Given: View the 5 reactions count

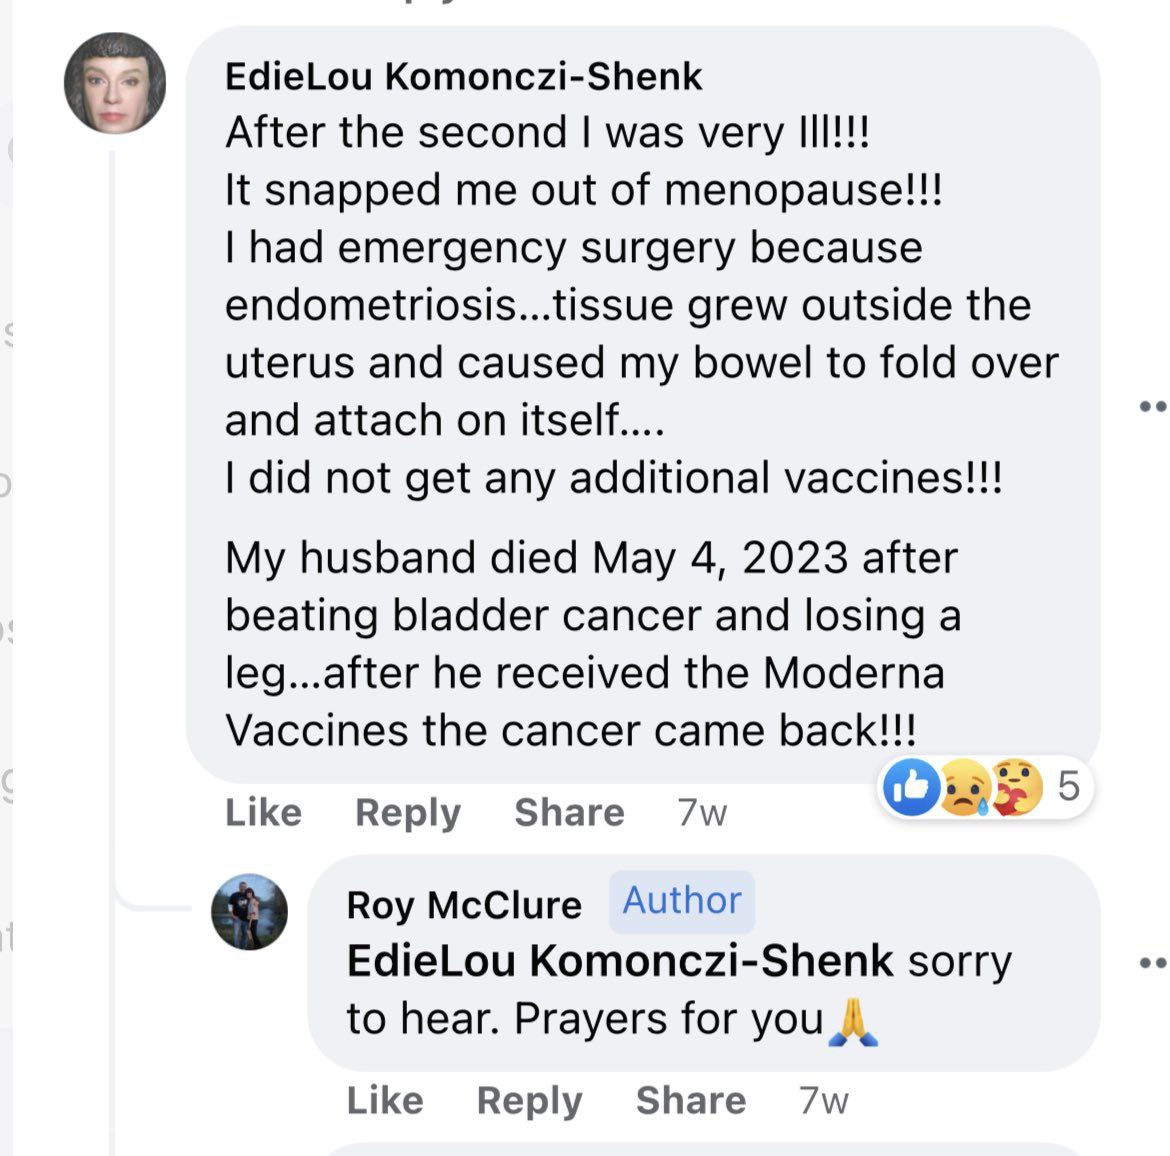Looking at the screenshot, I should coord(1068,787).
